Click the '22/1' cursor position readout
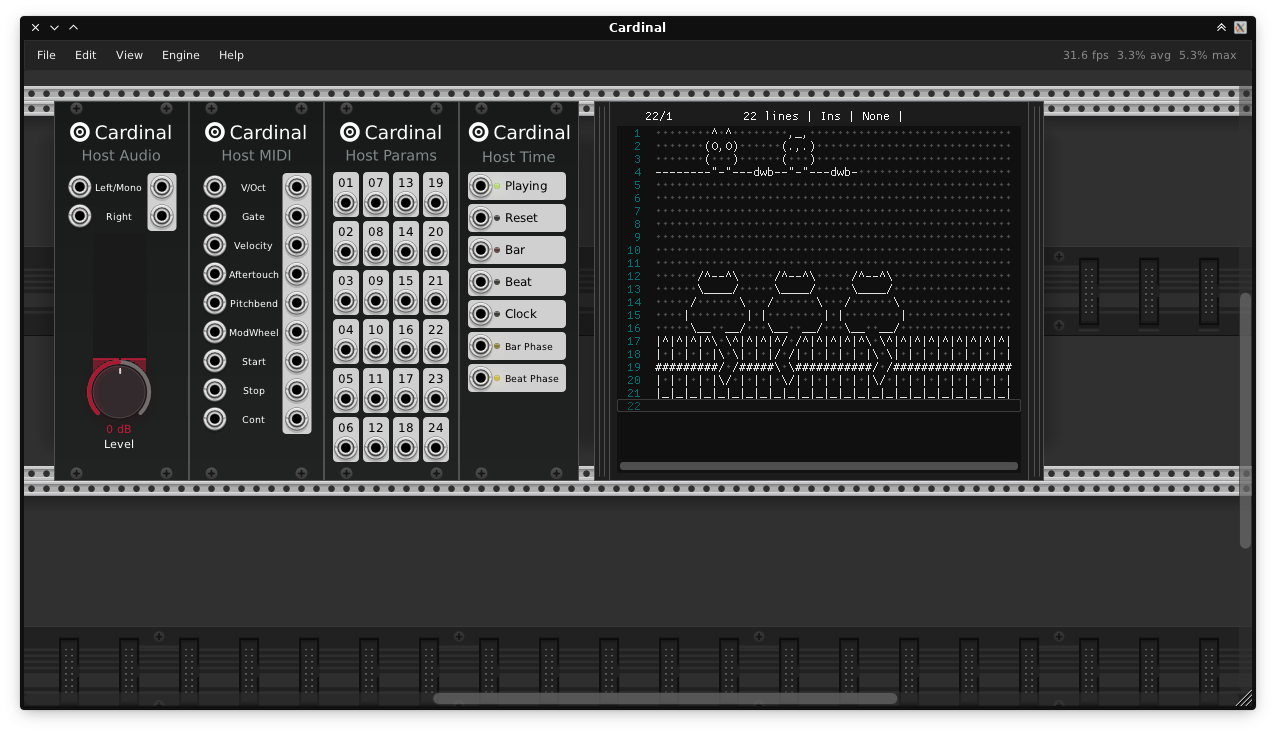Image resolution: width=1276 pixels, height=734 pixels. [x=659, y=116]
